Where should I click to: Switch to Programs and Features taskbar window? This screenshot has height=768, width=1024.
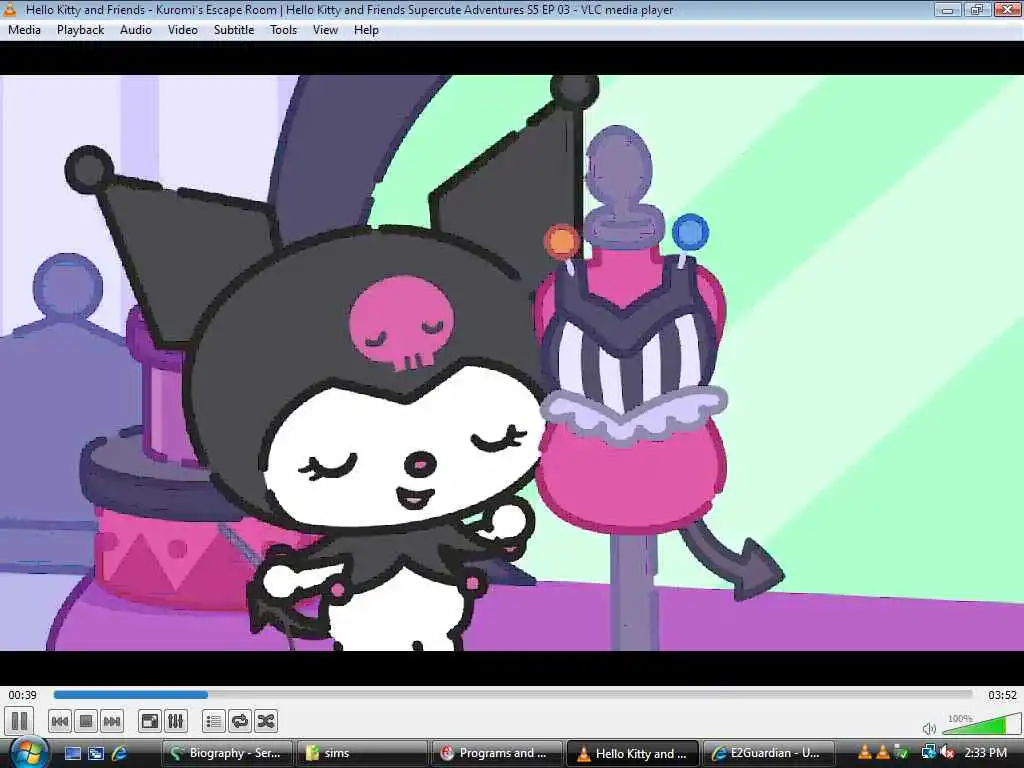(x=497, y=753)
